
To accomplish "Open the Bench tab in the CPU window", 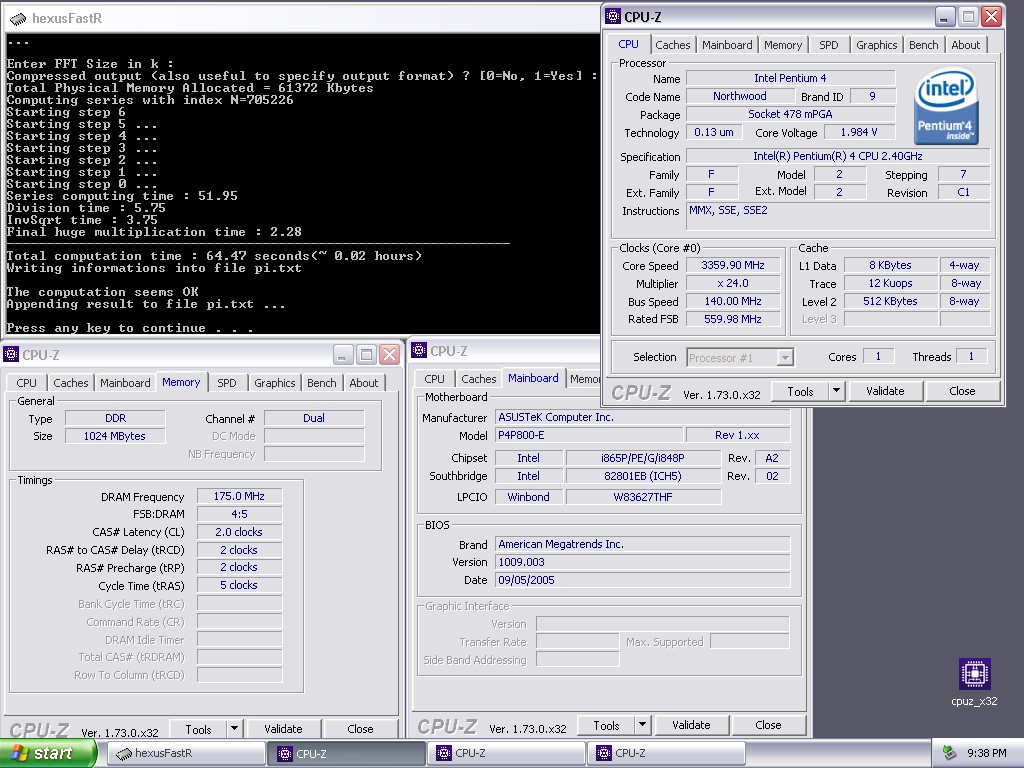I will [923, 45].
